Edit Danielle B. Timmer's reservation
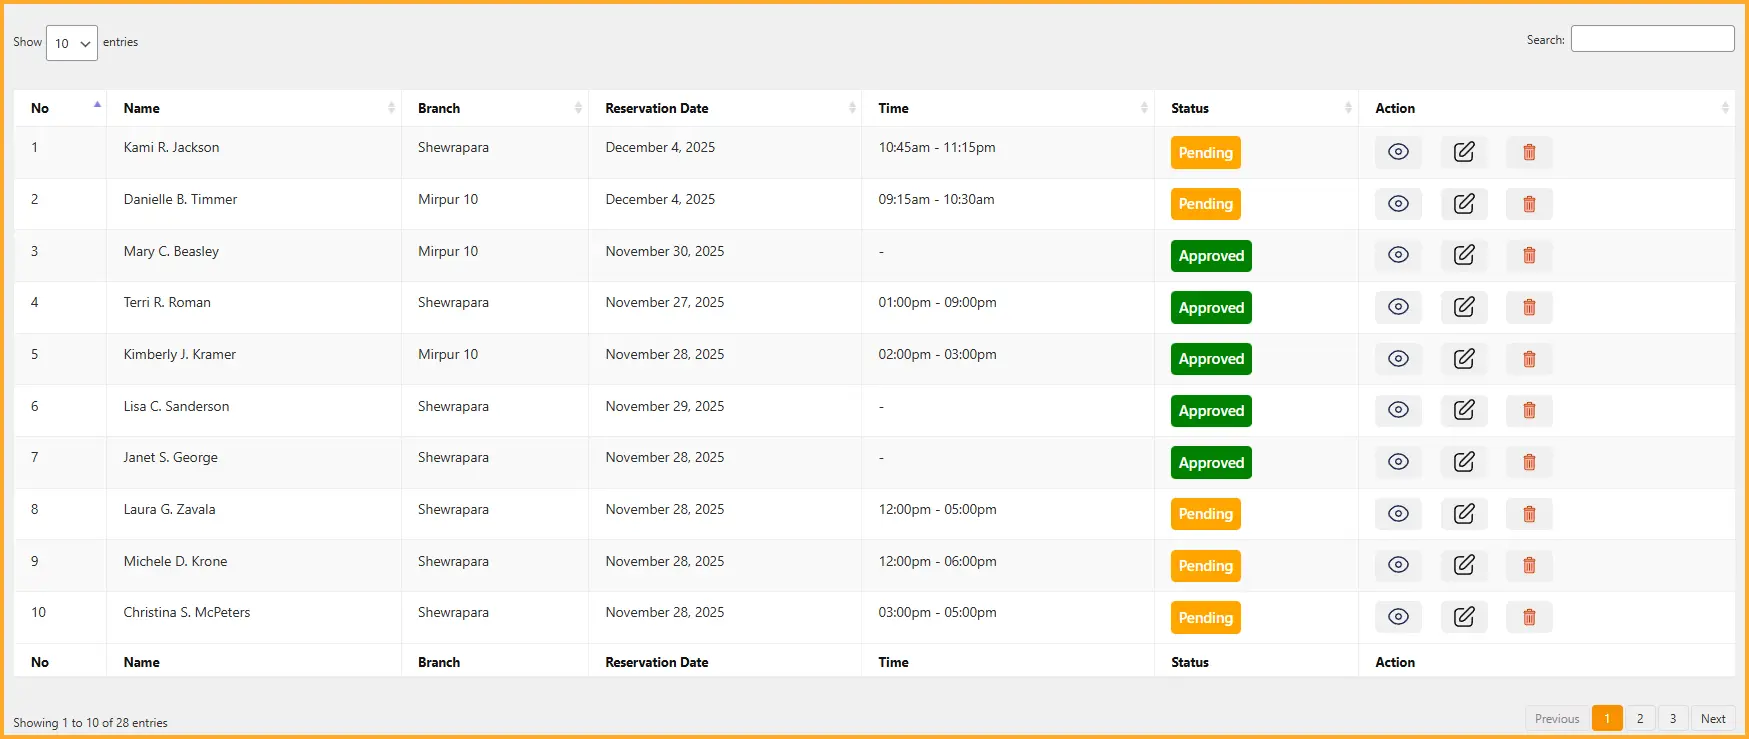Viewport: 1749px width, 739px height. [x=1464, y=204]
